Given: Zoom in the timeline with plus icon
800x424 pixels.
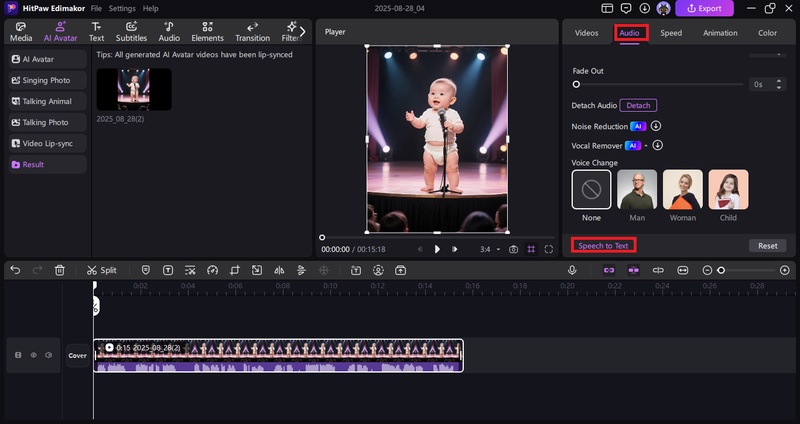Looking at the screenshot, I should [785, 270].
